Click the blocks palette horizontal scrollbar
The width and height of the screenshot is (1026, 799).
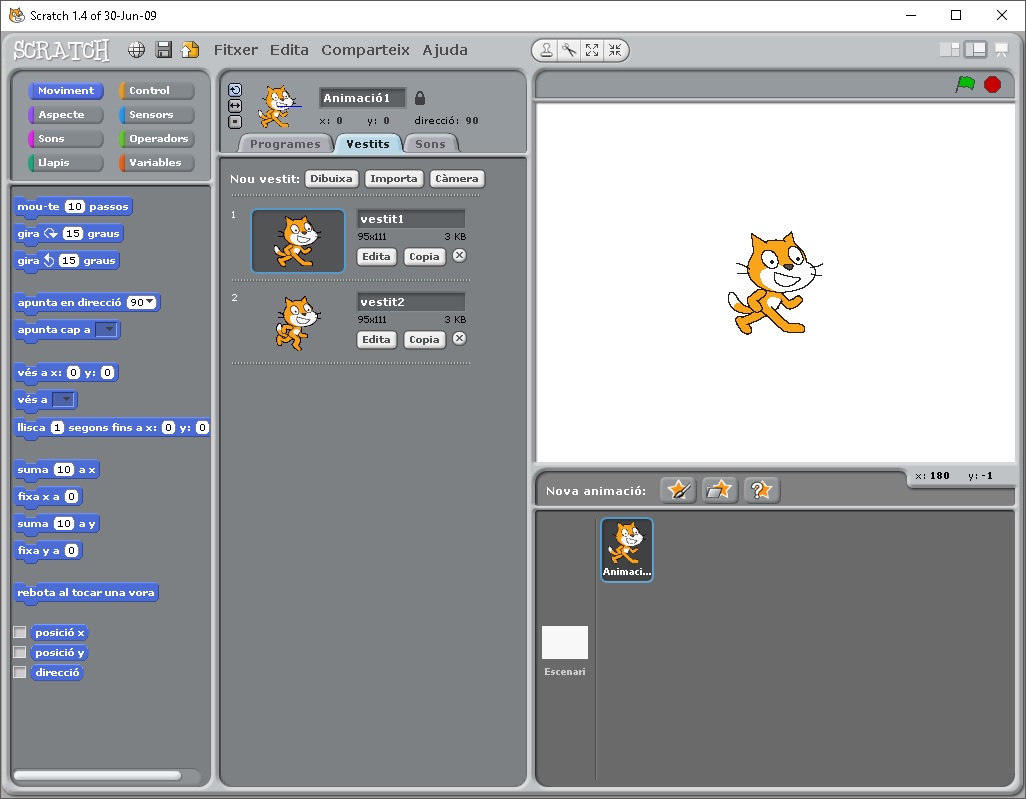(97, 775)
